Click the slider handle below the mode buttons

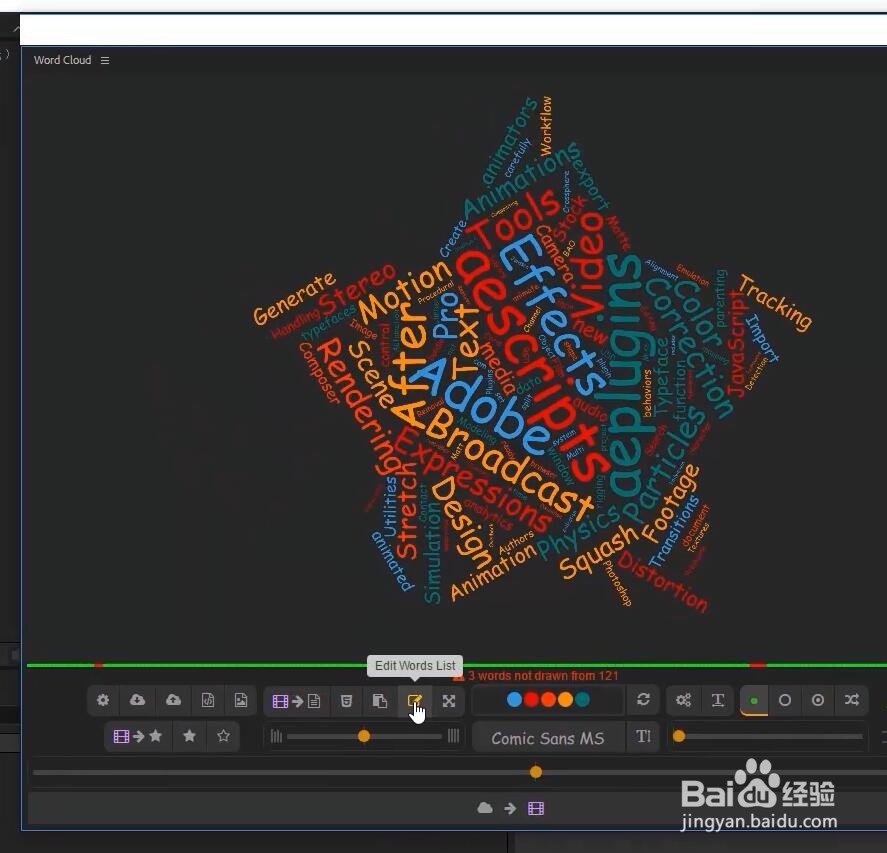click(679, 736)
